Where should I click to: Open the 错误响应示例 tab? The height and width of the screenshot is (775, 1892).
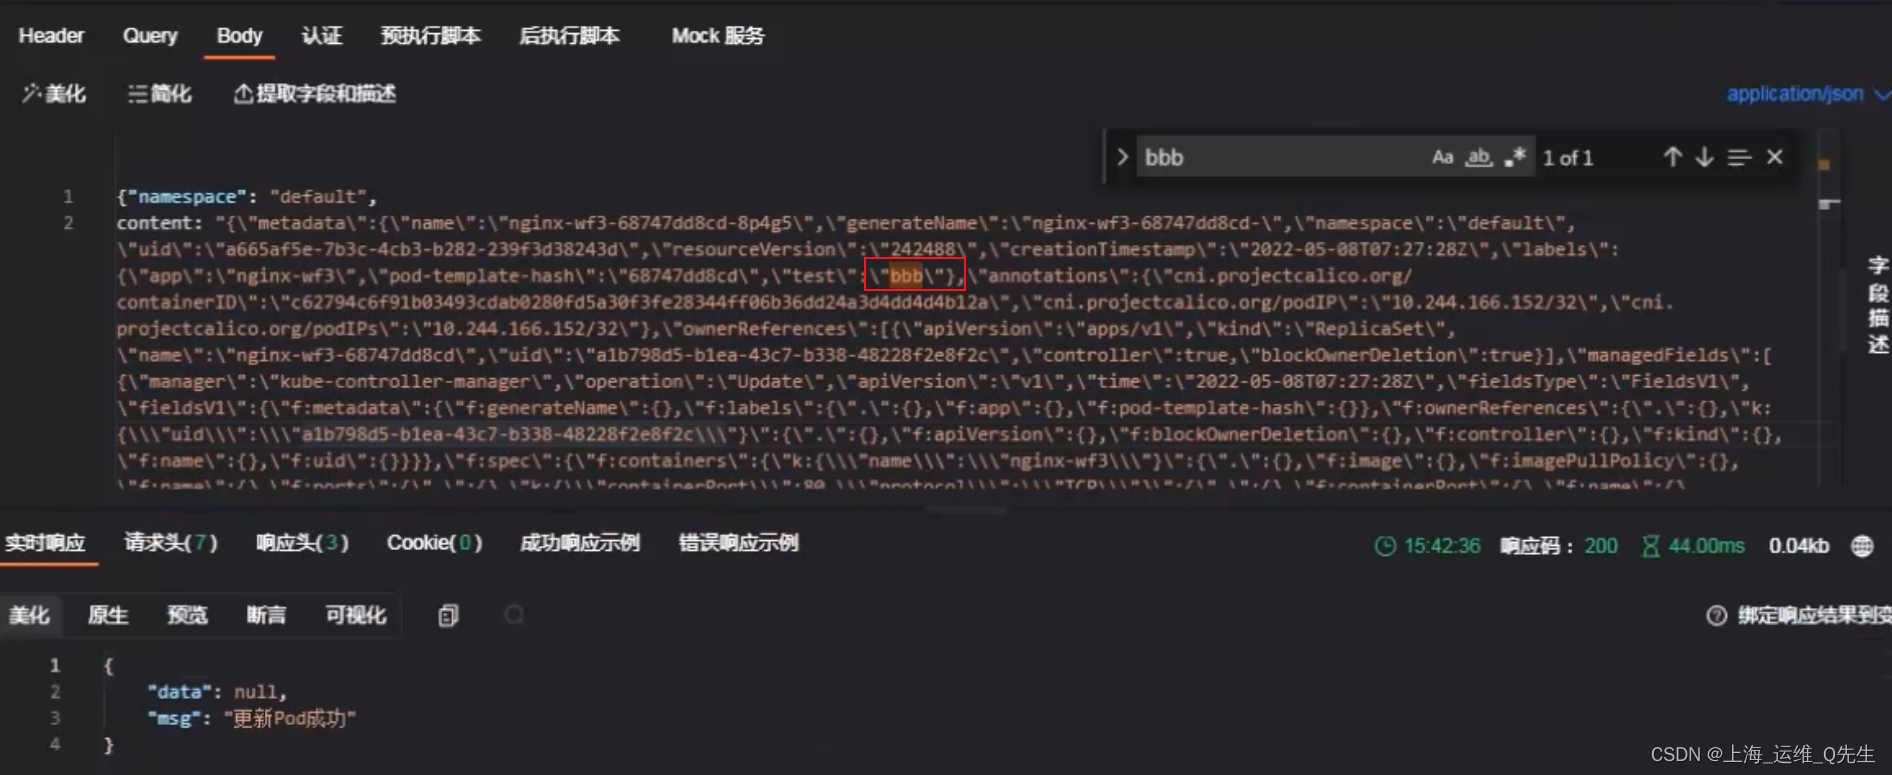click(x=738, y=543)
